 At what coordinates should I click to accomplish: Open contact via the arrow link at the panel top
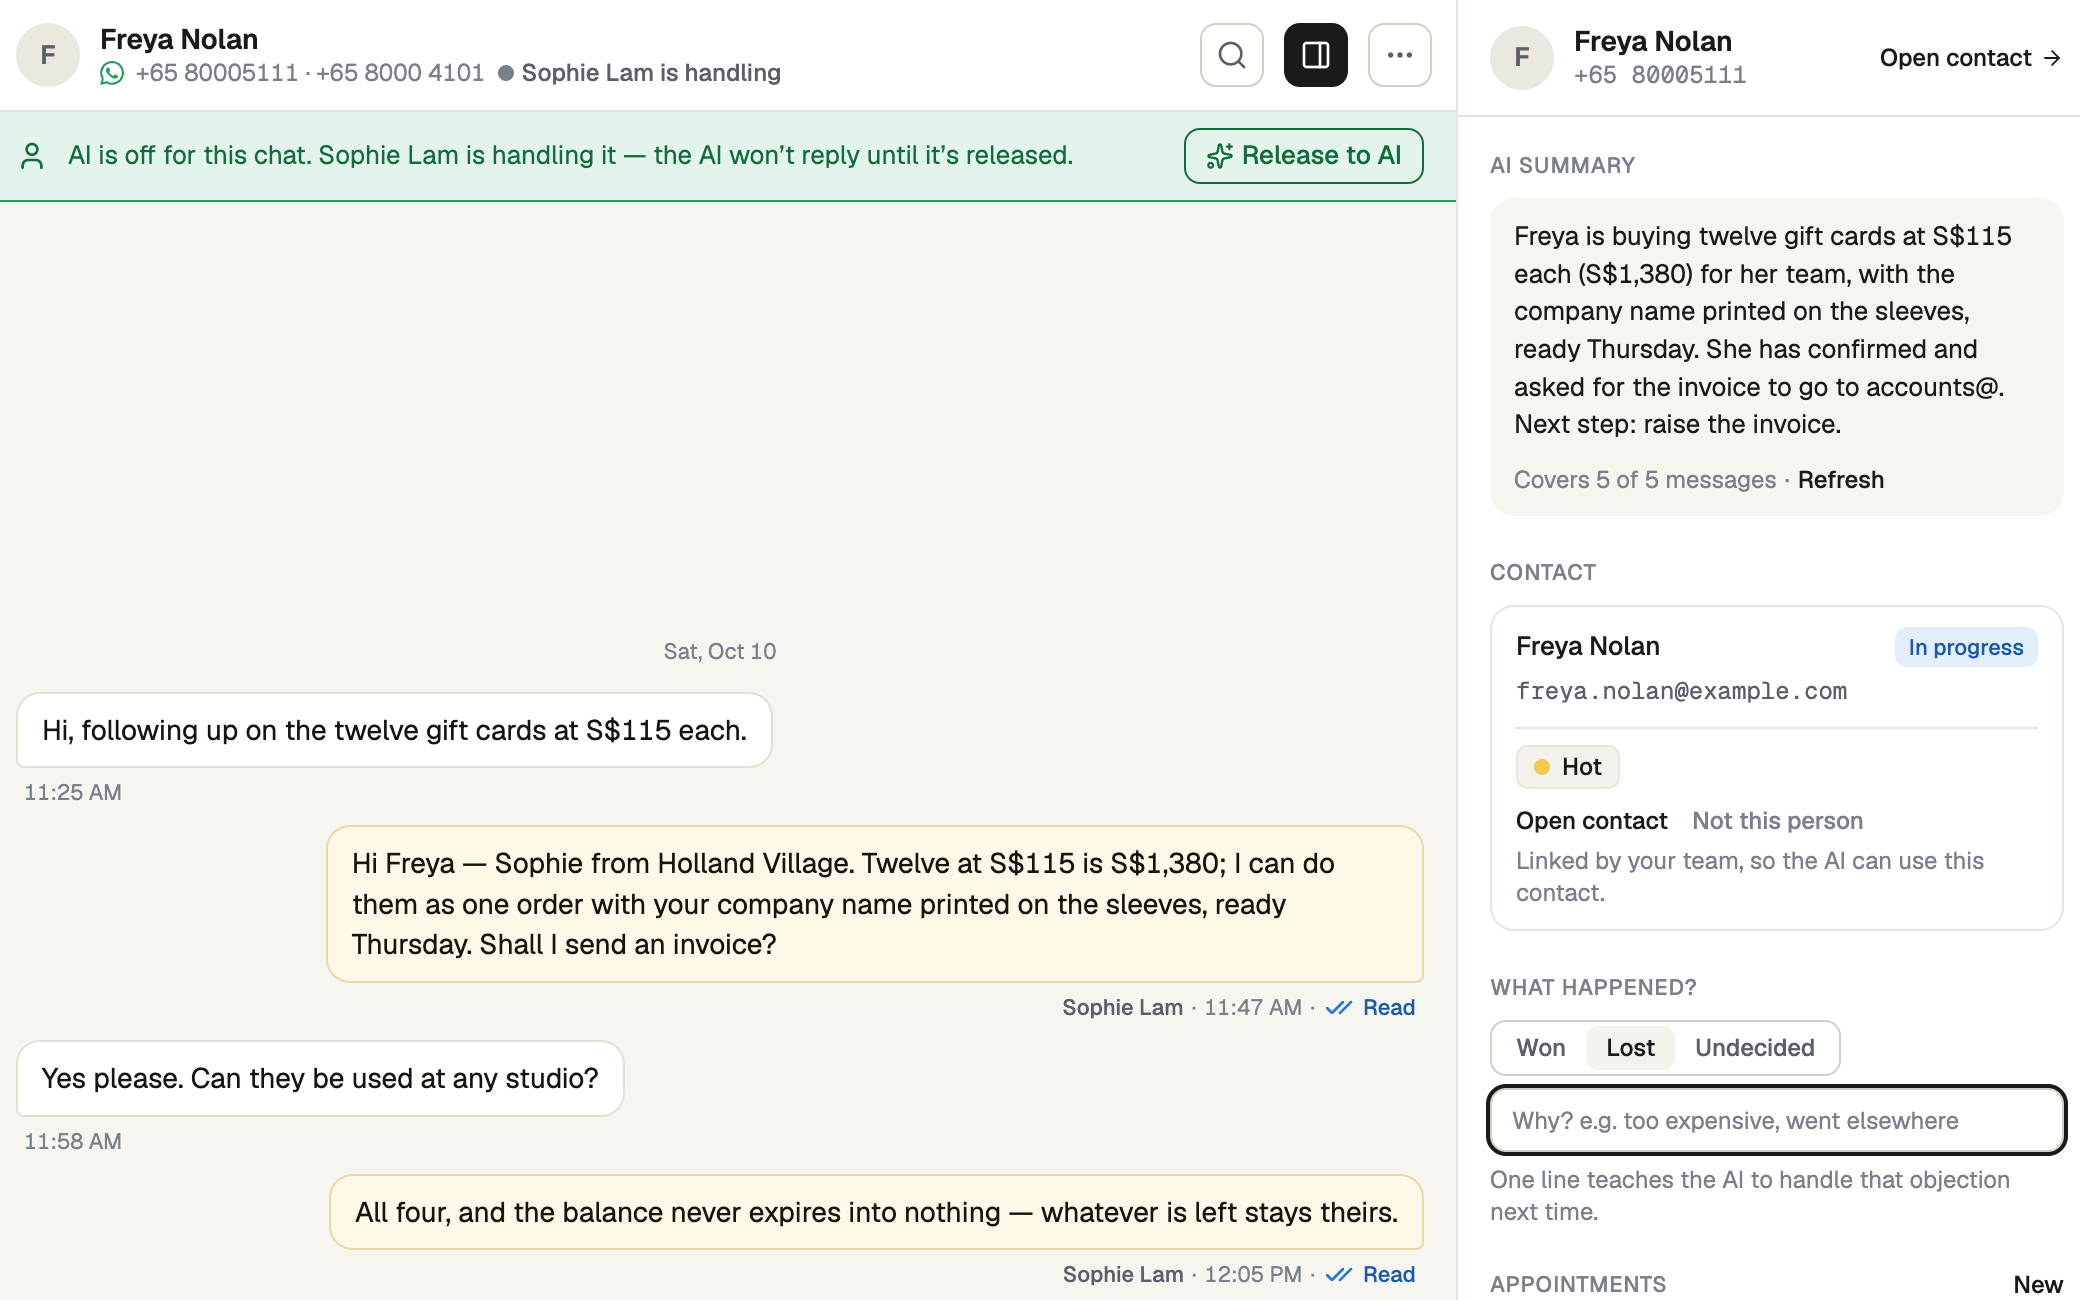pyautogui.click(x=1970, y=58)
